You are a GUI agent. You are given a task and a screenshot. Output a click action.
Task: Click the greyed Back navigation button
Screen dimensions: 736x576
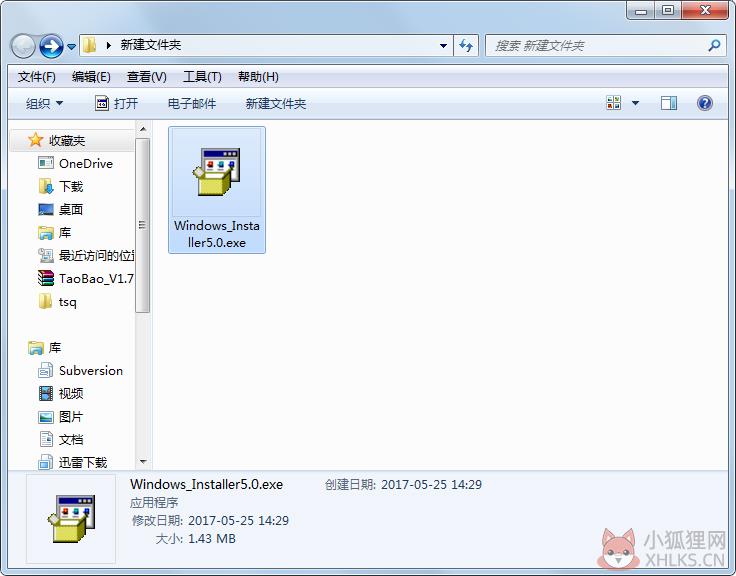[x=23, y=46]
